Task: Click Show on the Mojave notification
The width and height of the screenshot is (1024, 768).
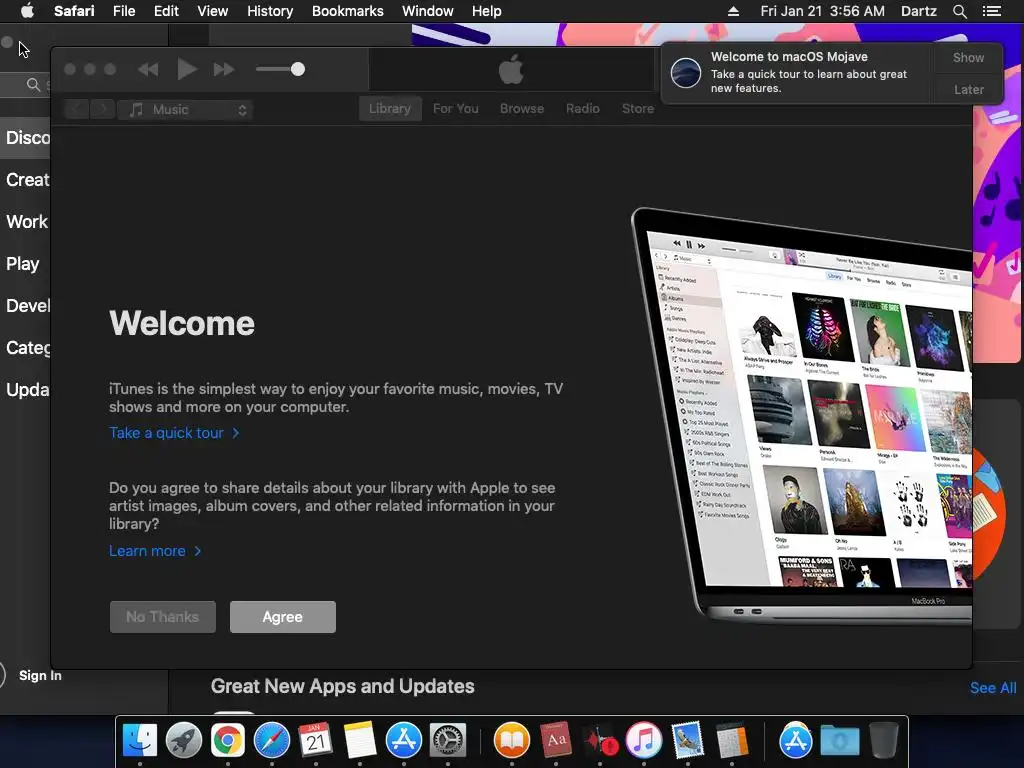Action: [968, 57]
